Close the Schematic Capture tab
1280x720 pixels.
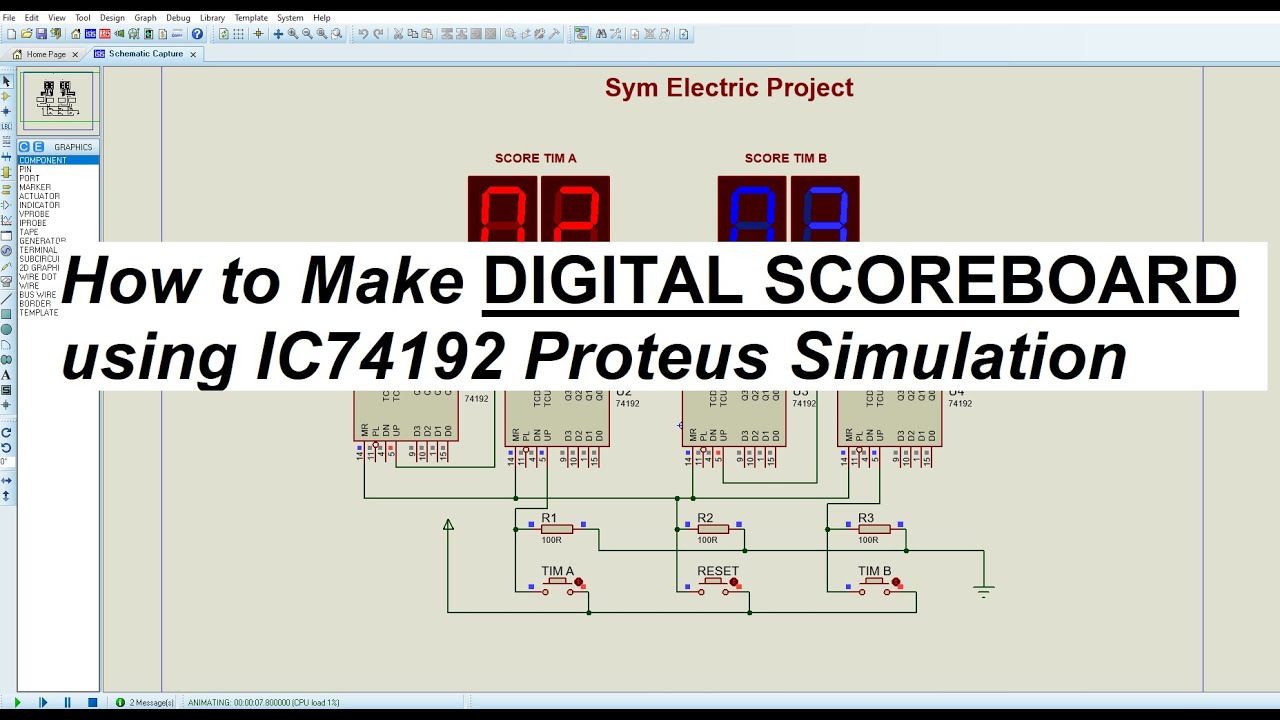point(193,54)
